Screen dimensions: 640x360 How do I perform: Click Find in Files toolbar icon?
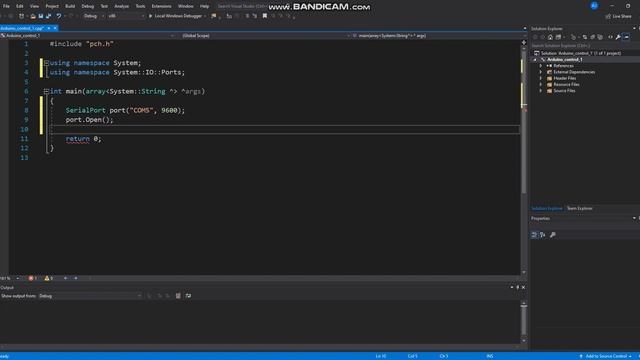[x=214, y=16]
